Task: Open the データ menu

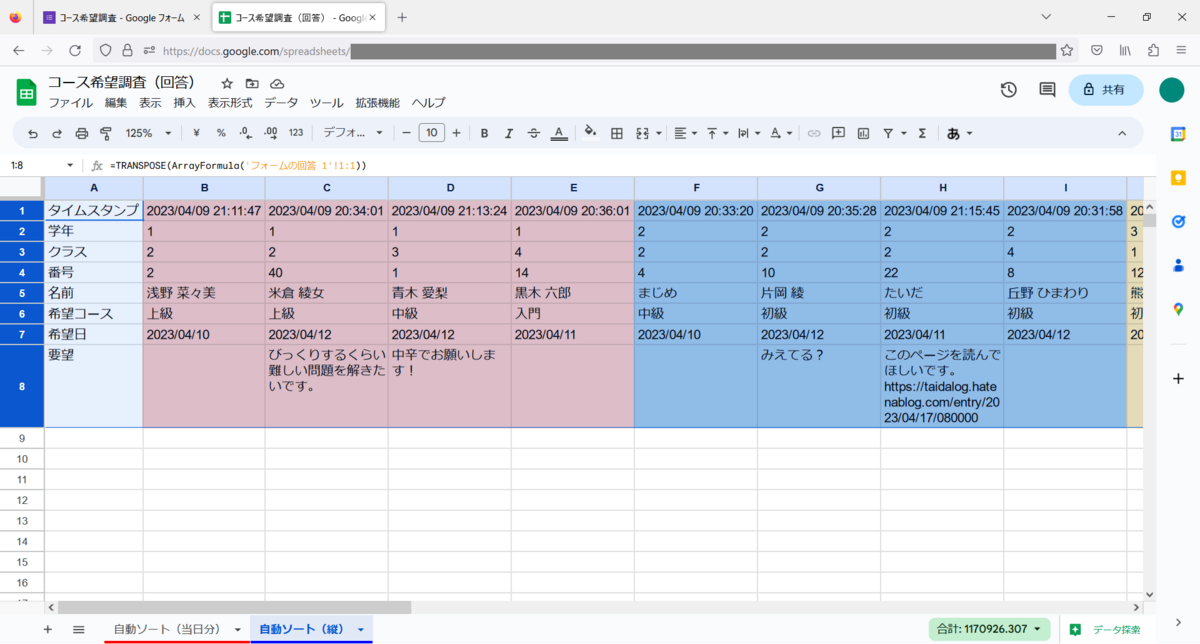Action: click(x=281, y=103)
